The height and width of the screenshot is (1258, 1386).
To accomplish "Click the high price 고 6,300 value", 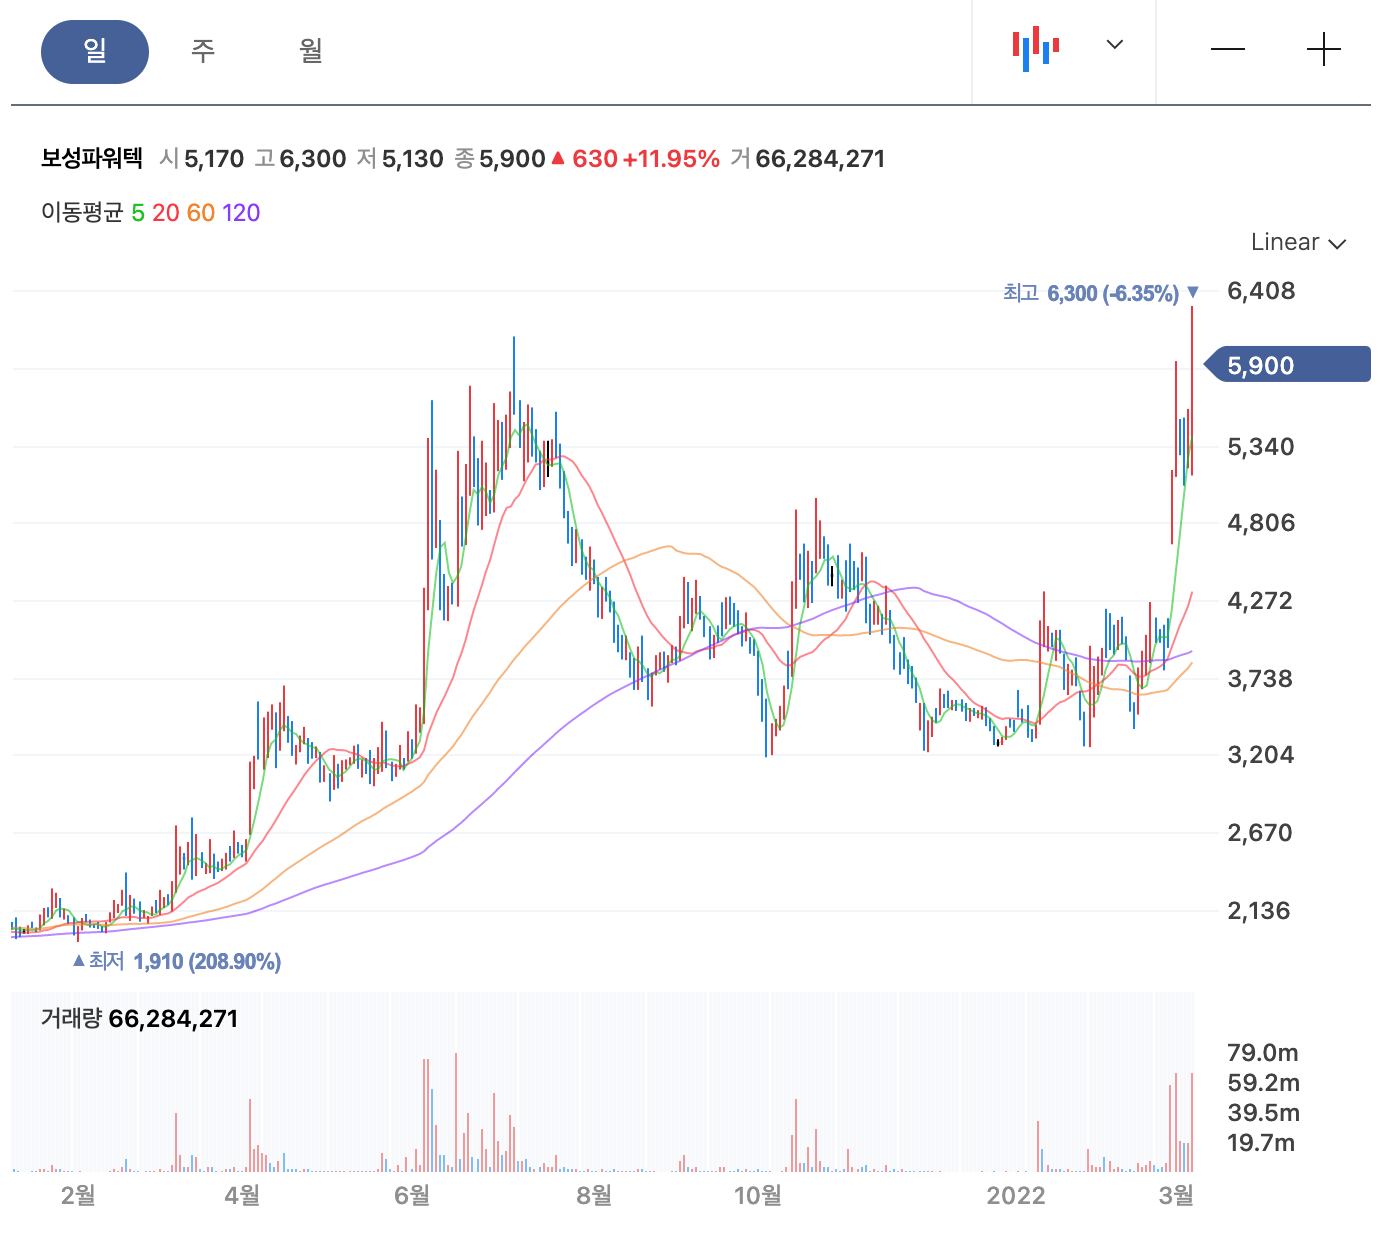I will point(300,159).
